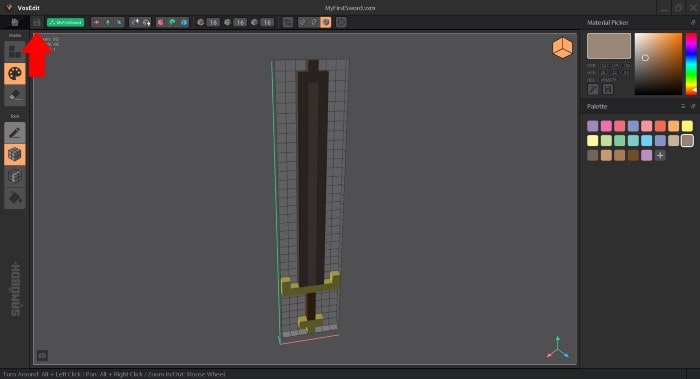Click the green MyFirstSword model button

point(66,22)
